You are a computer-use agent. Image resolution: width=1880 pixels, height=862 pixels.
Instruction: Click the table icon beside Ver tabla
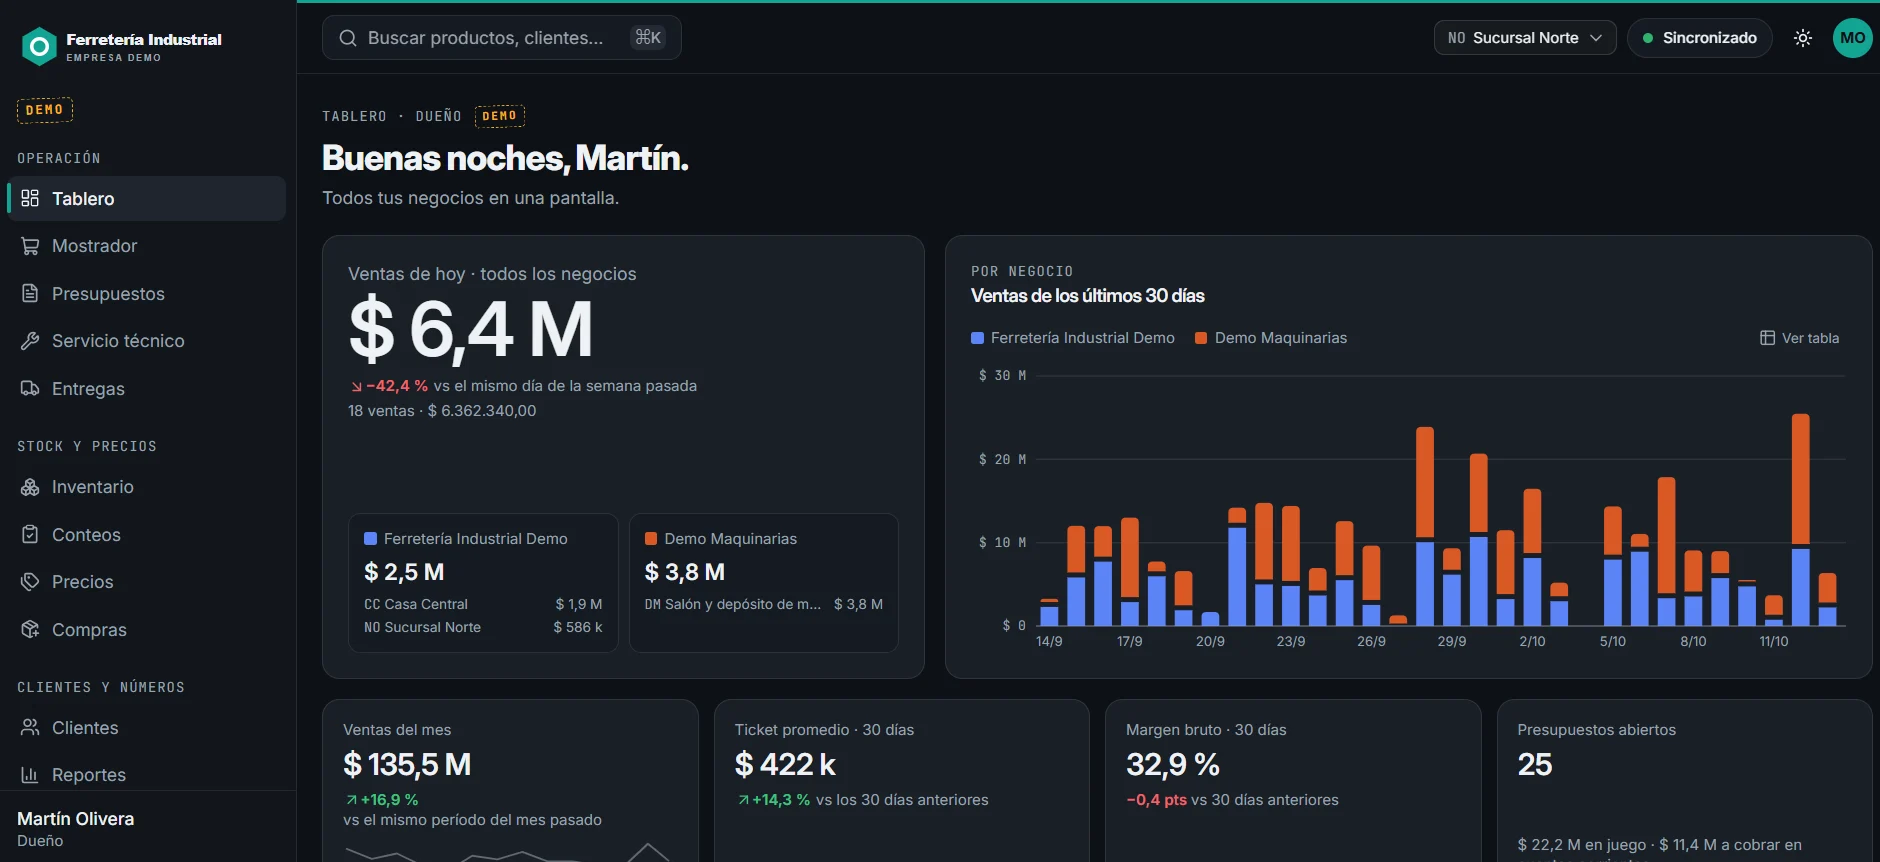pyautogui.click(x=1767, y=338)
